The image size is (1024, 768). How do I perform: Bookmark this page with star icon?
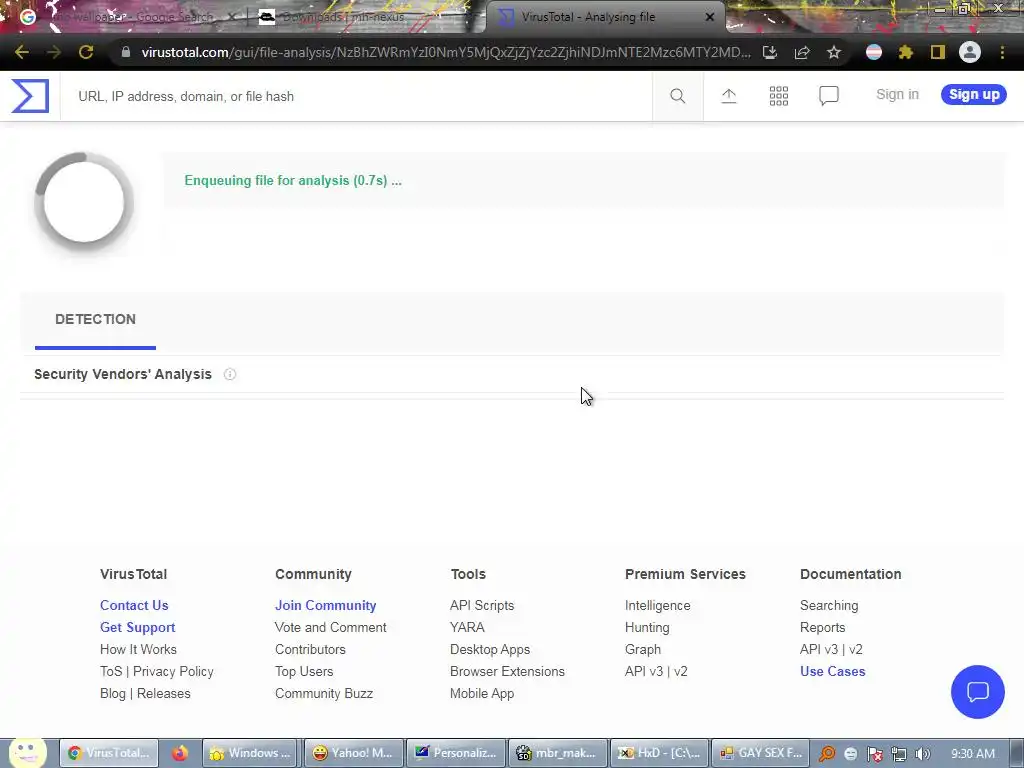[834, 52]
